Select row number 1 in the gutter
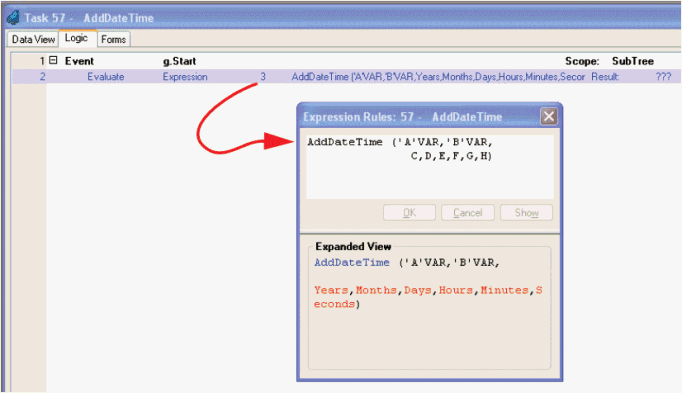682x393 pixels. [x=42, y=61]
